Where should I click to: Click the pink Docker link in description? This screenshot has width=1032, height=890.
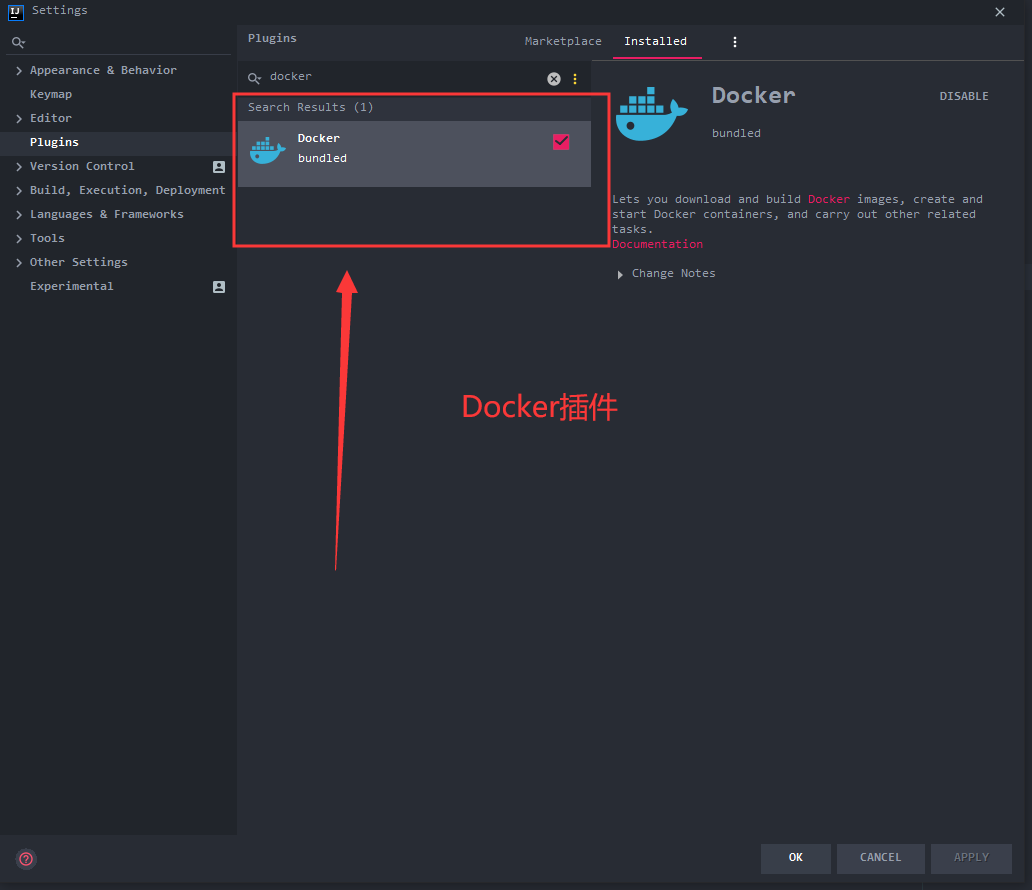point(829,199)
